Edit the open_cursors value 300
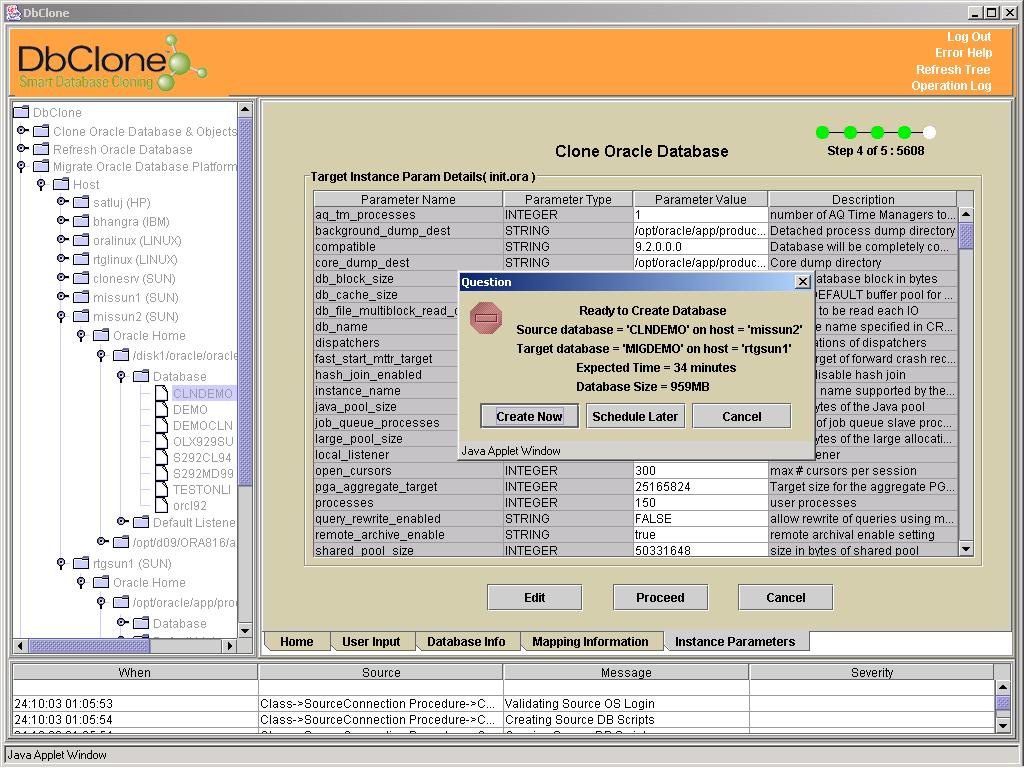 [701, 471]
